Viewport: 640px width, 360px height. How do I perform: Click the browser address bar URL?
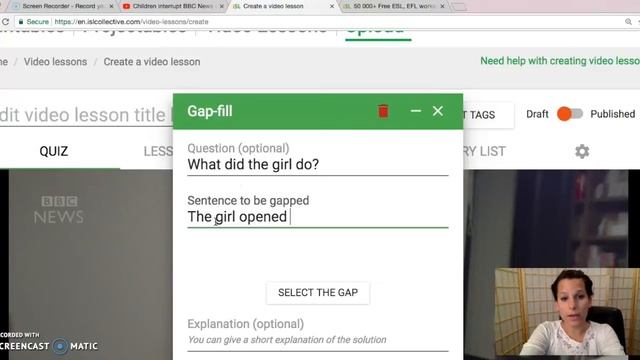(131, 22)
